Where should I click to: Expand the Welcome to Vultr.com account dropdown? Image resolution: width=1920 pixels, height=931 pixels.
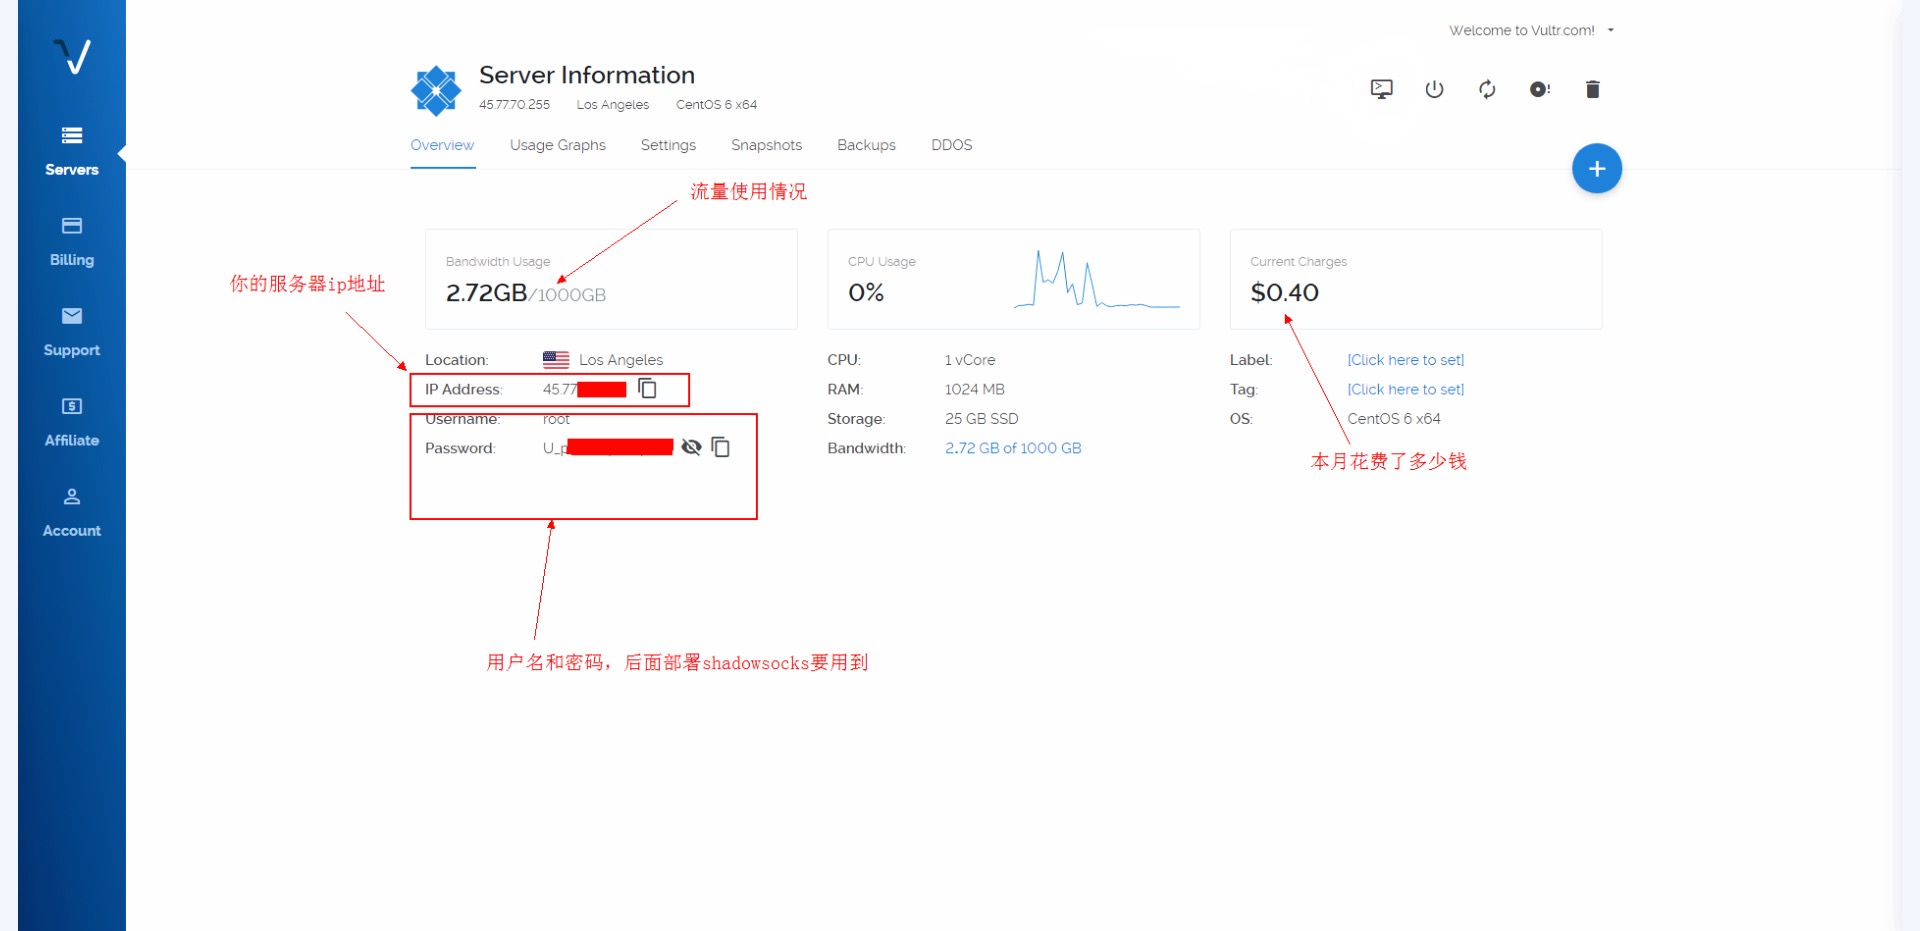(x=1531, y=30)
